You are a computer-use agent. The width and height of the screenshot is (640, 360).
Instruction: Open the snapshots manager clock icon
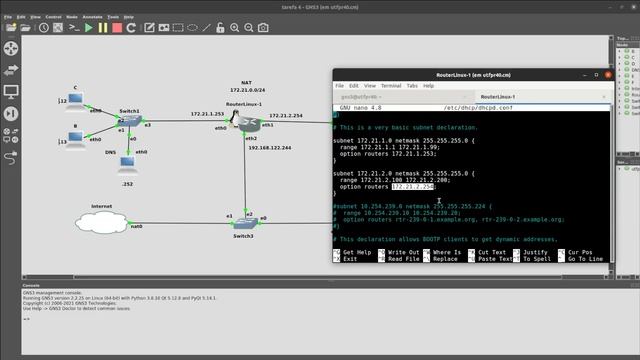tap(44, 27)
